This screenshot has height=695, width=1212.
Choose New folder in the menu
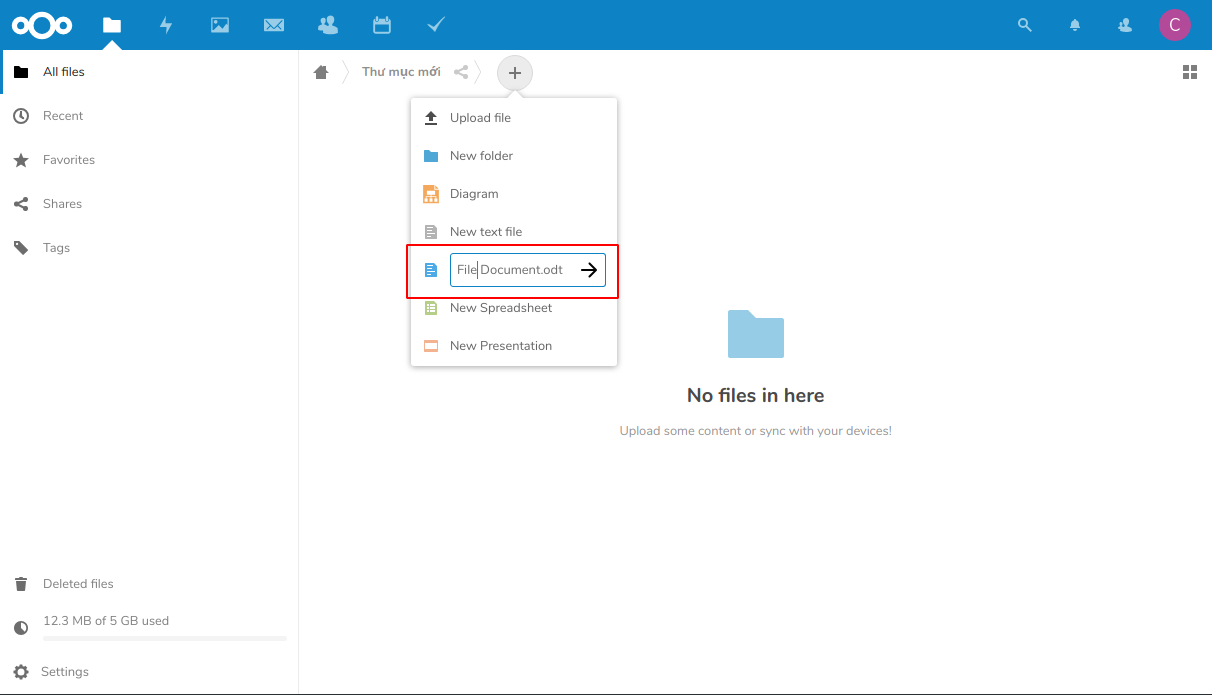tap(514, 156)
